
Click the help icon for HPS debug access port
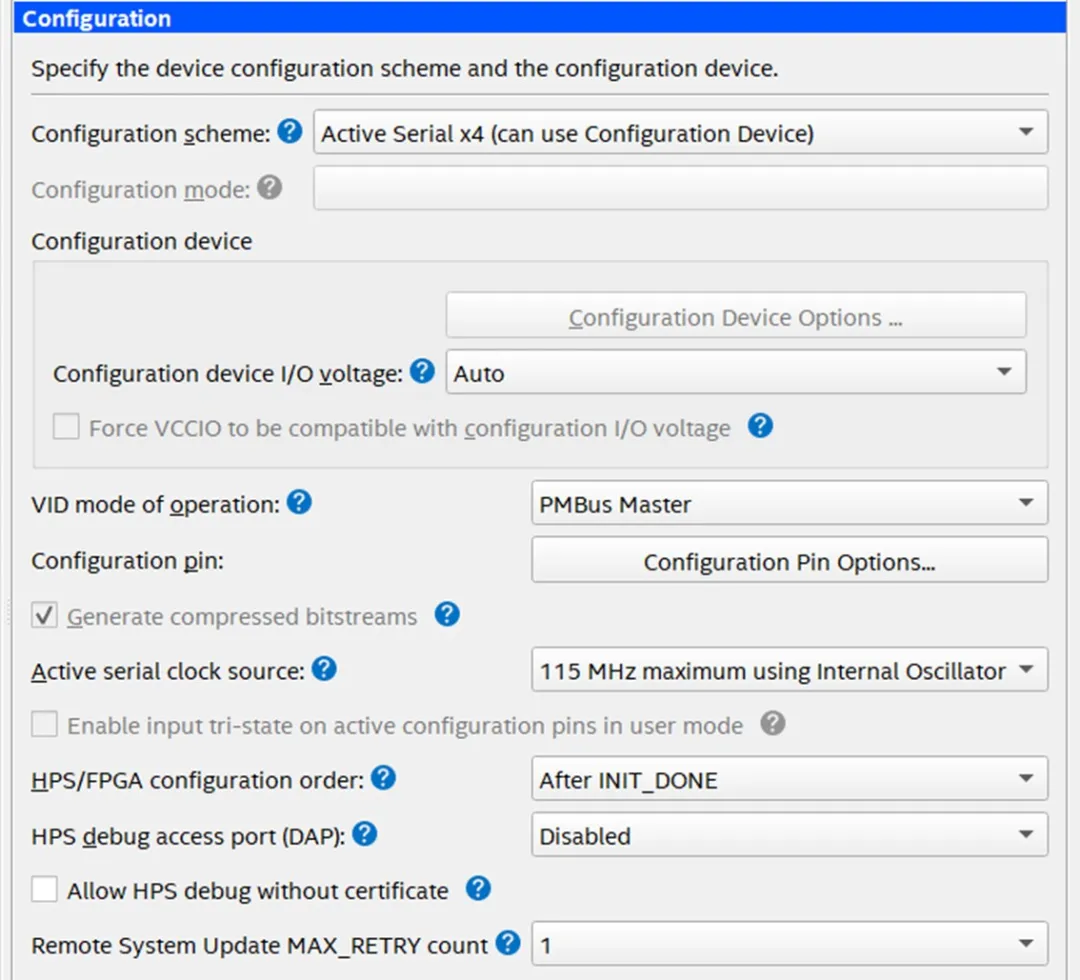[365, 834]
